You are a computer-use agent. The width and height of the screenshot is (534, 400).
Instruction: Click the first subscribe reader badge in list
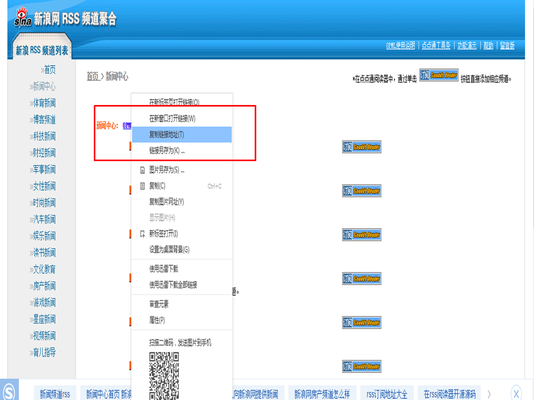pos(362,147)
